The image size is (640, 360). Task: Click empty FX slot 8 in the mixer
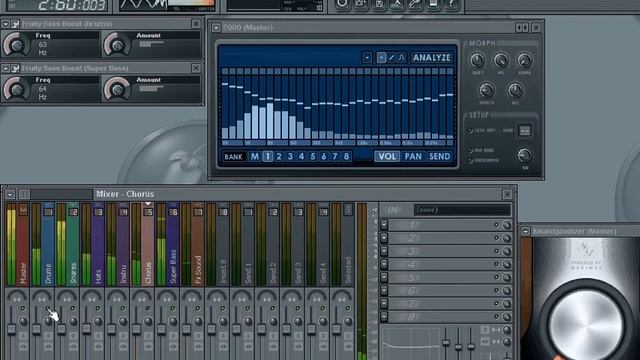click(441, 317)
